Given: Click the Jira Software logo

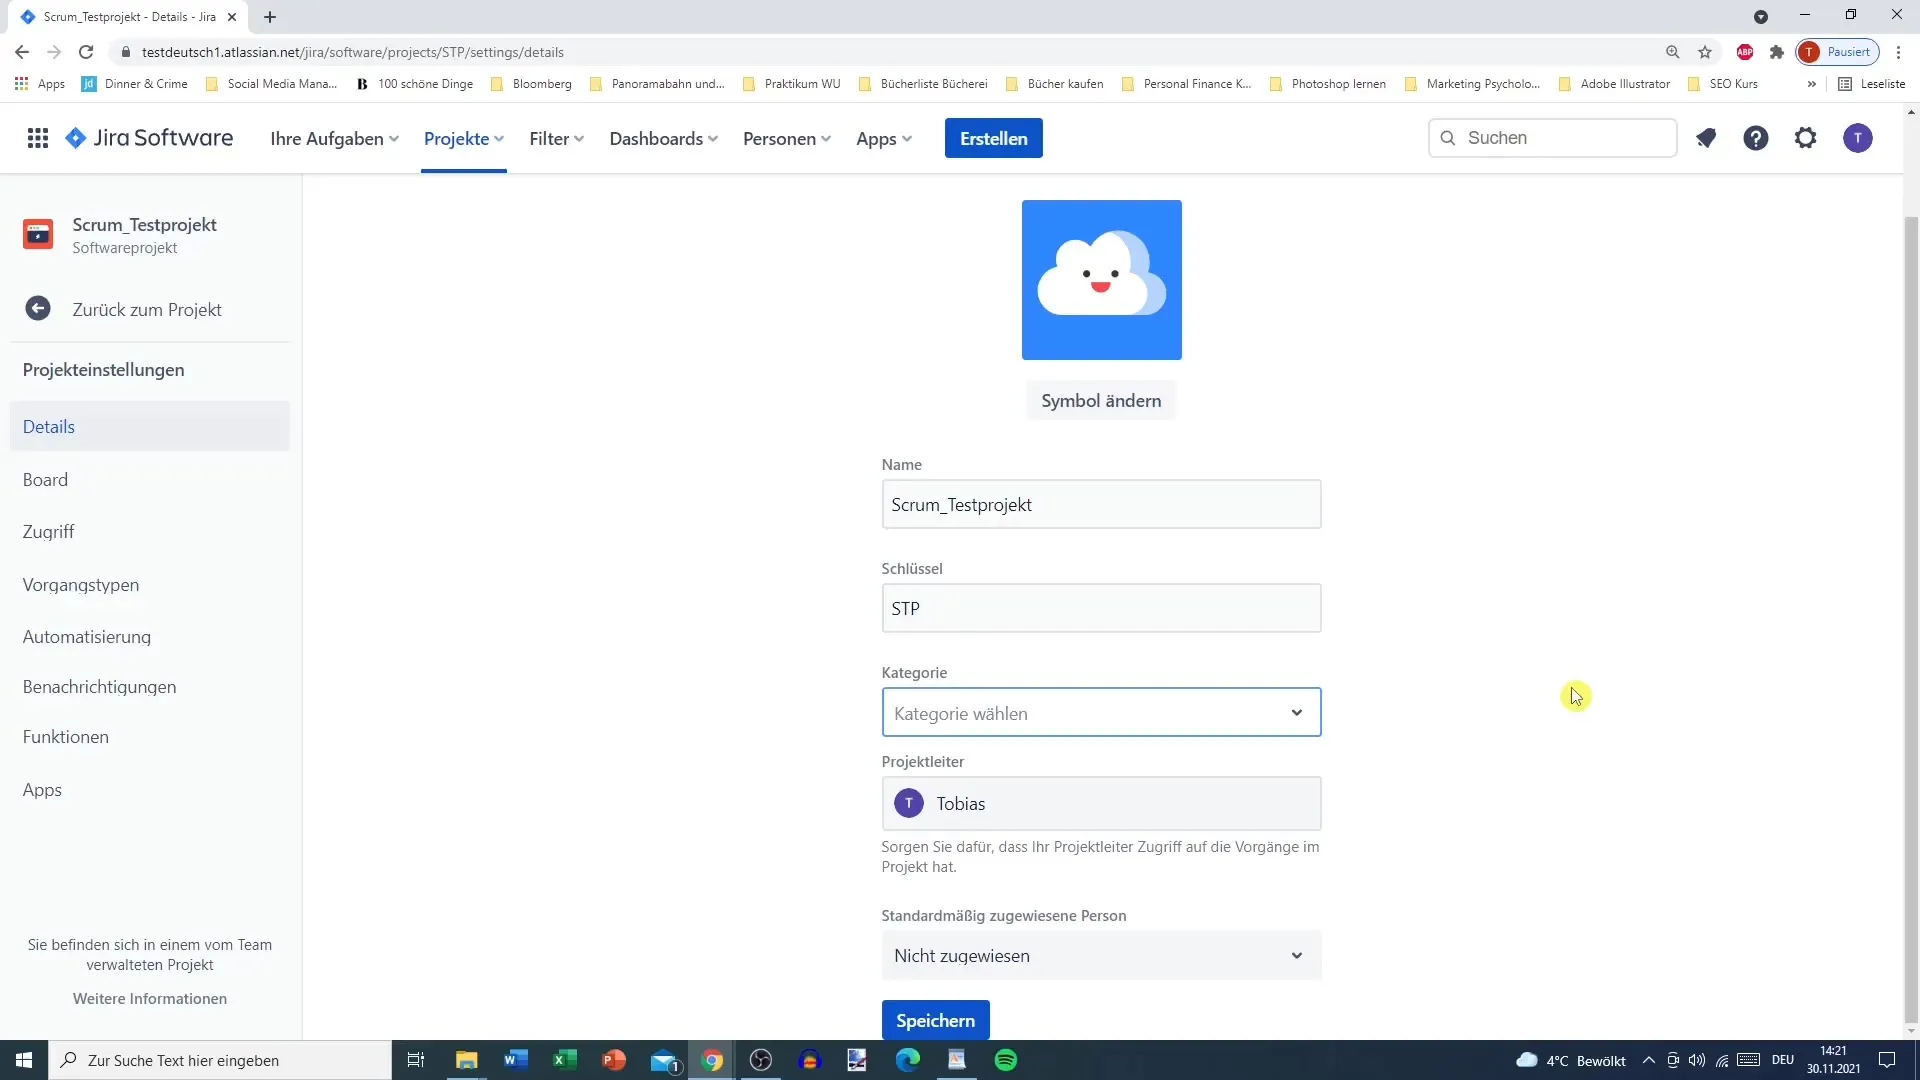Looking at the screenshot, I should pos(149,138).
